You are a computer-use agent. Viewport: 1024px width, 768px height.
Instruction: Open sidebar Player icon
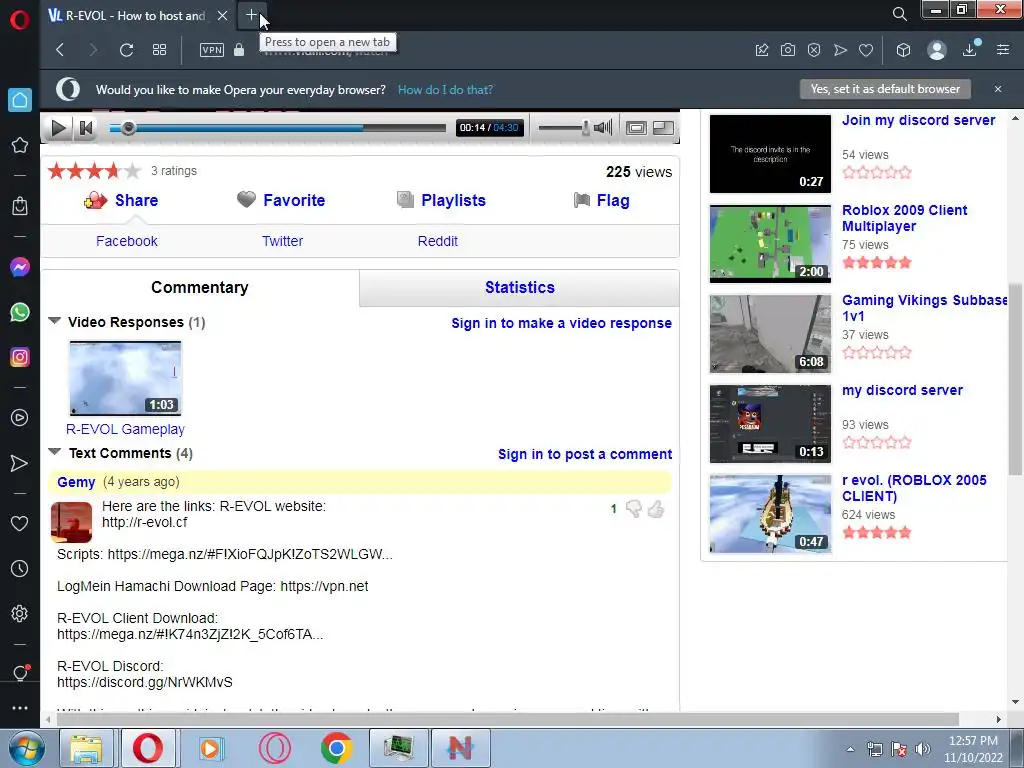click(20, 417)
